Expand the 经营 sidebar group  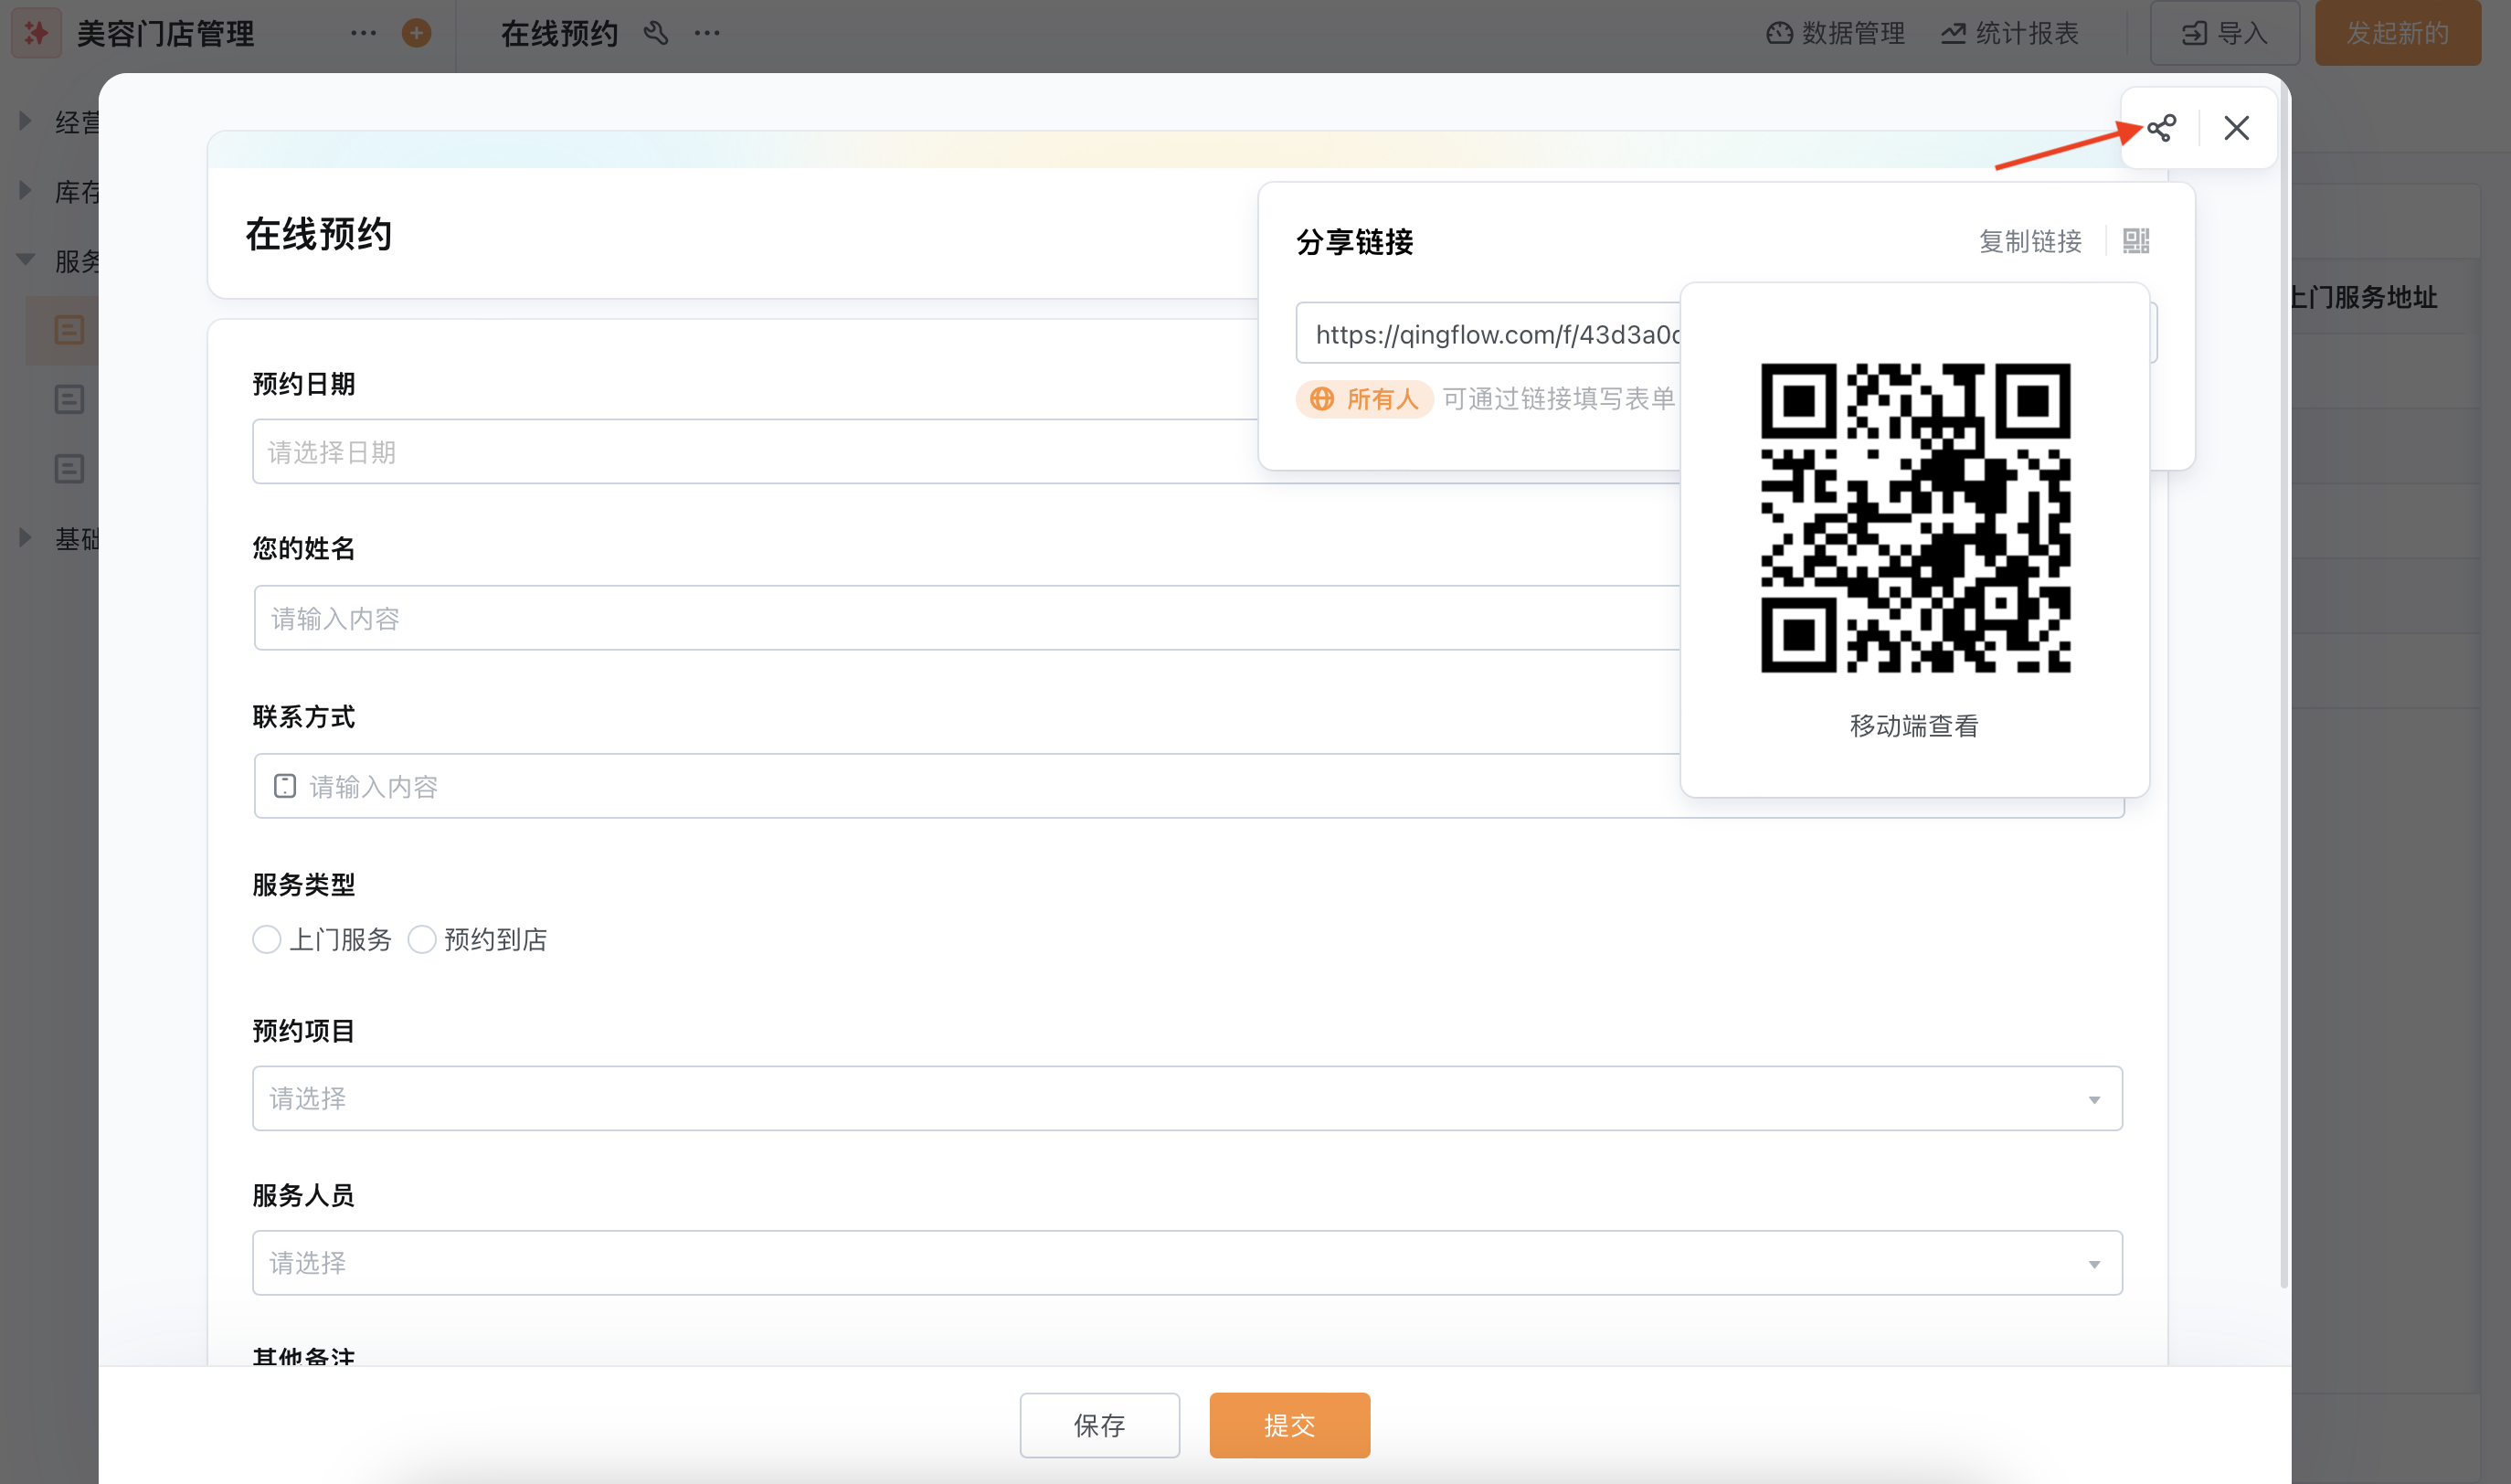pyautogui.click(x=25, y=122)
